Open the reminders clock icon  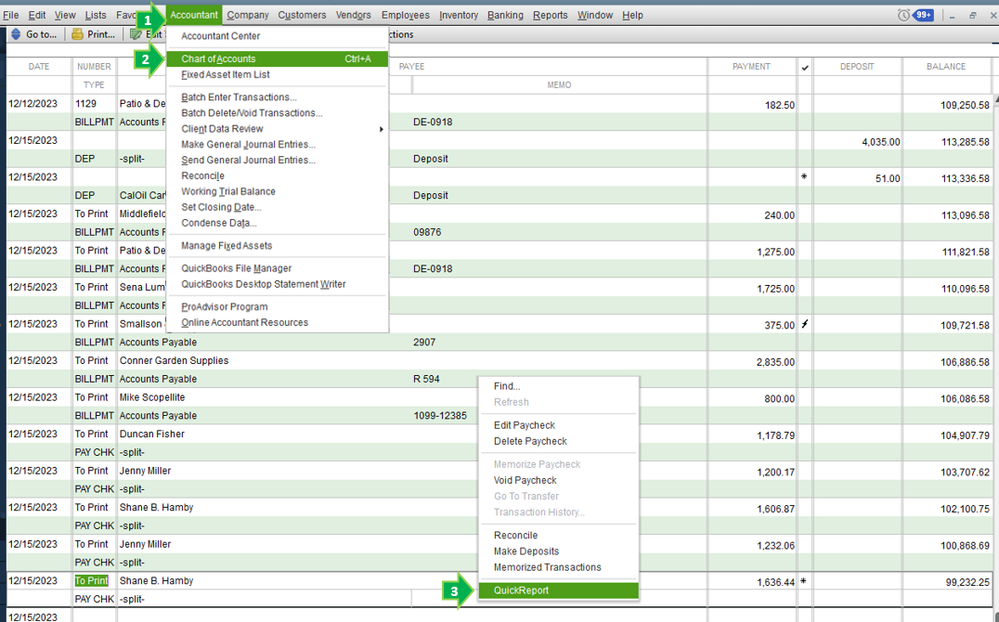[x=903, y=15]
